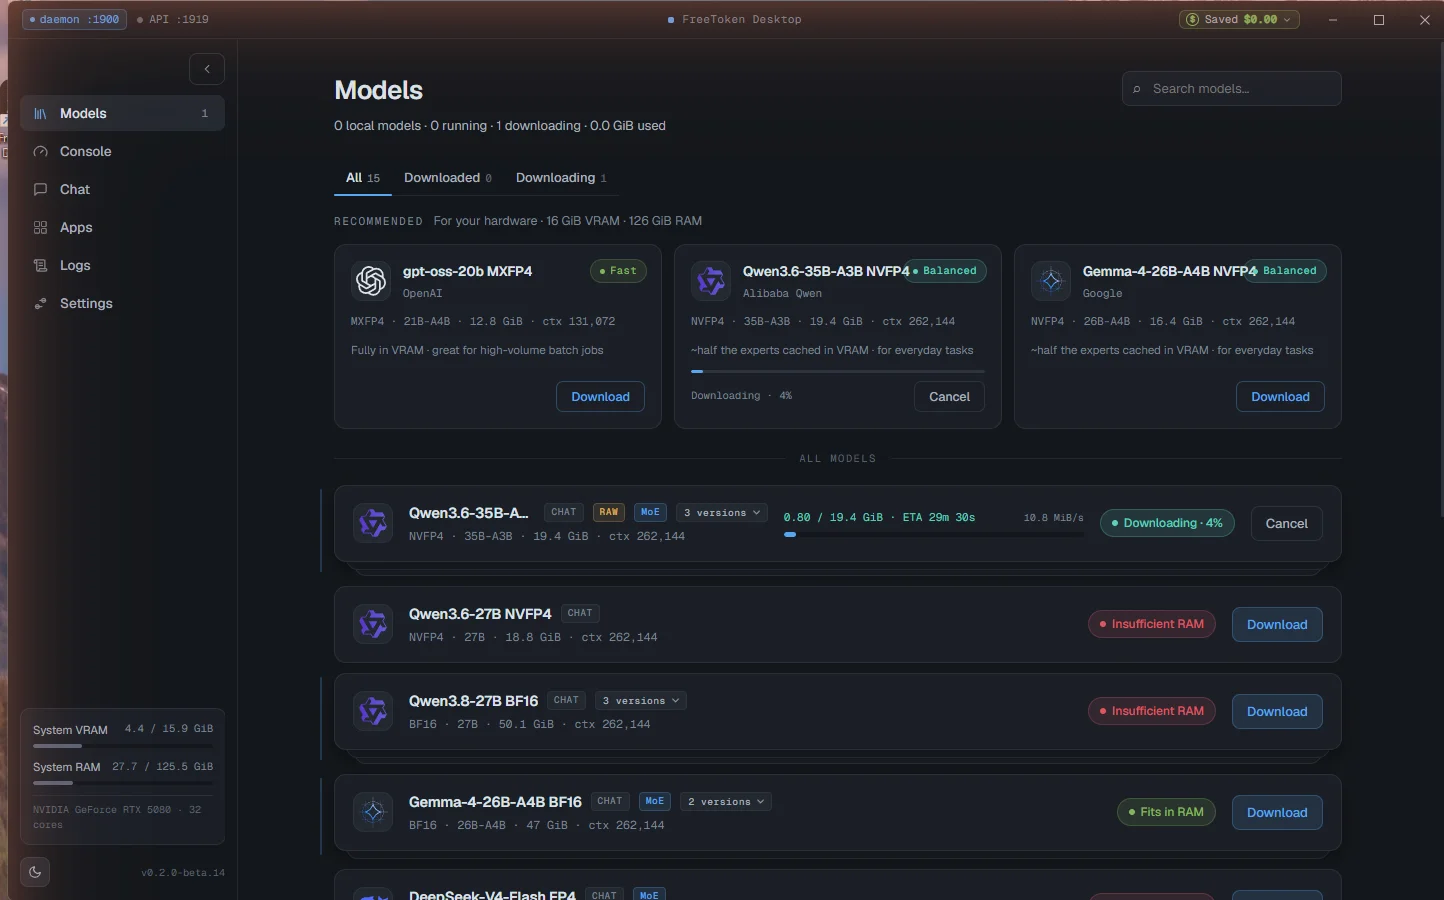Click the Qwen icon in Qwen3.6-27B NVFP4 row
Screen dimensions: 1444x900
tap(373, 624)
